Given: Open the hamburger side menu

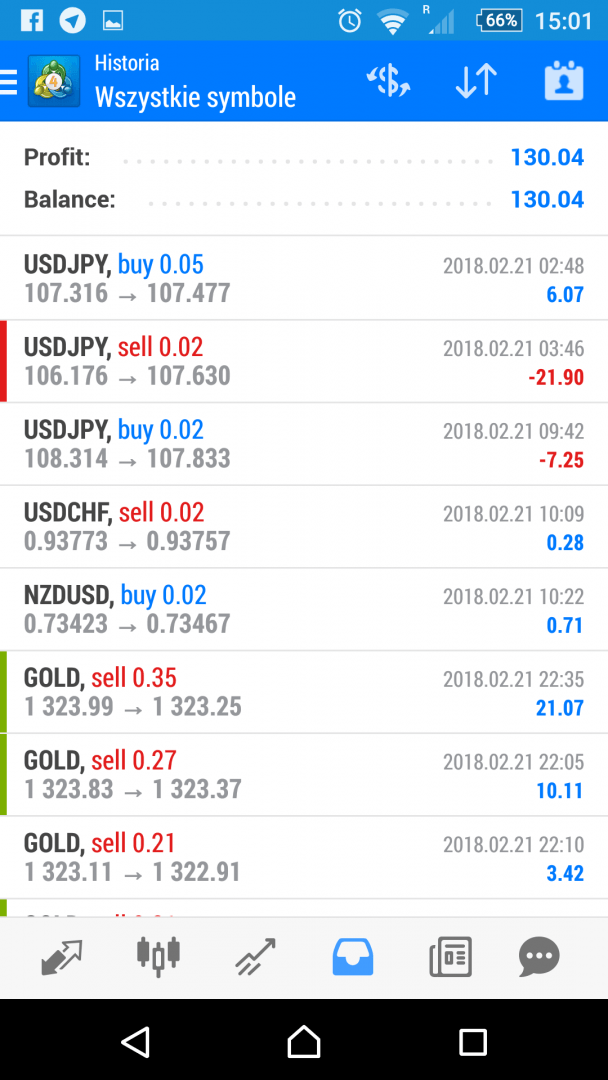Looking at the screenshot, I should [9, 81].
